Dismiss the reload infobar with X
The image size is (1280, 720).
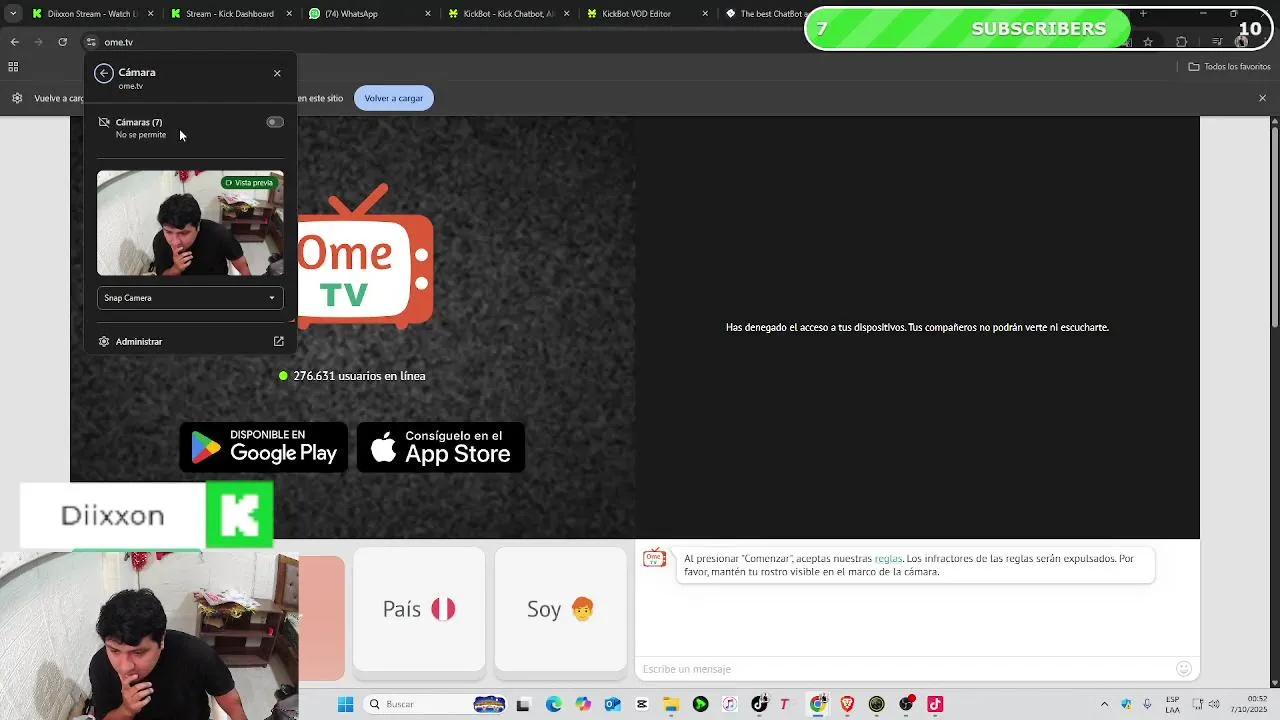[x=1262, y=98]
